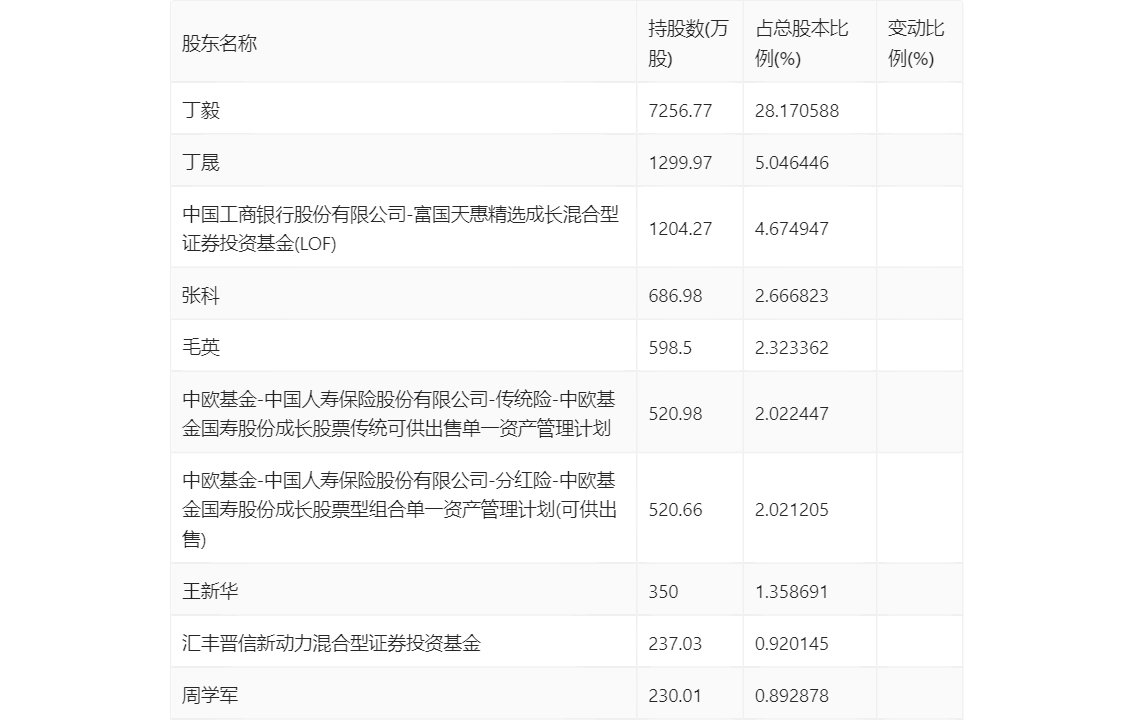Image resolution: width=1134 pixels, height=720 pixels.
Task: Click the holding value 598.5
Action: 670,348
